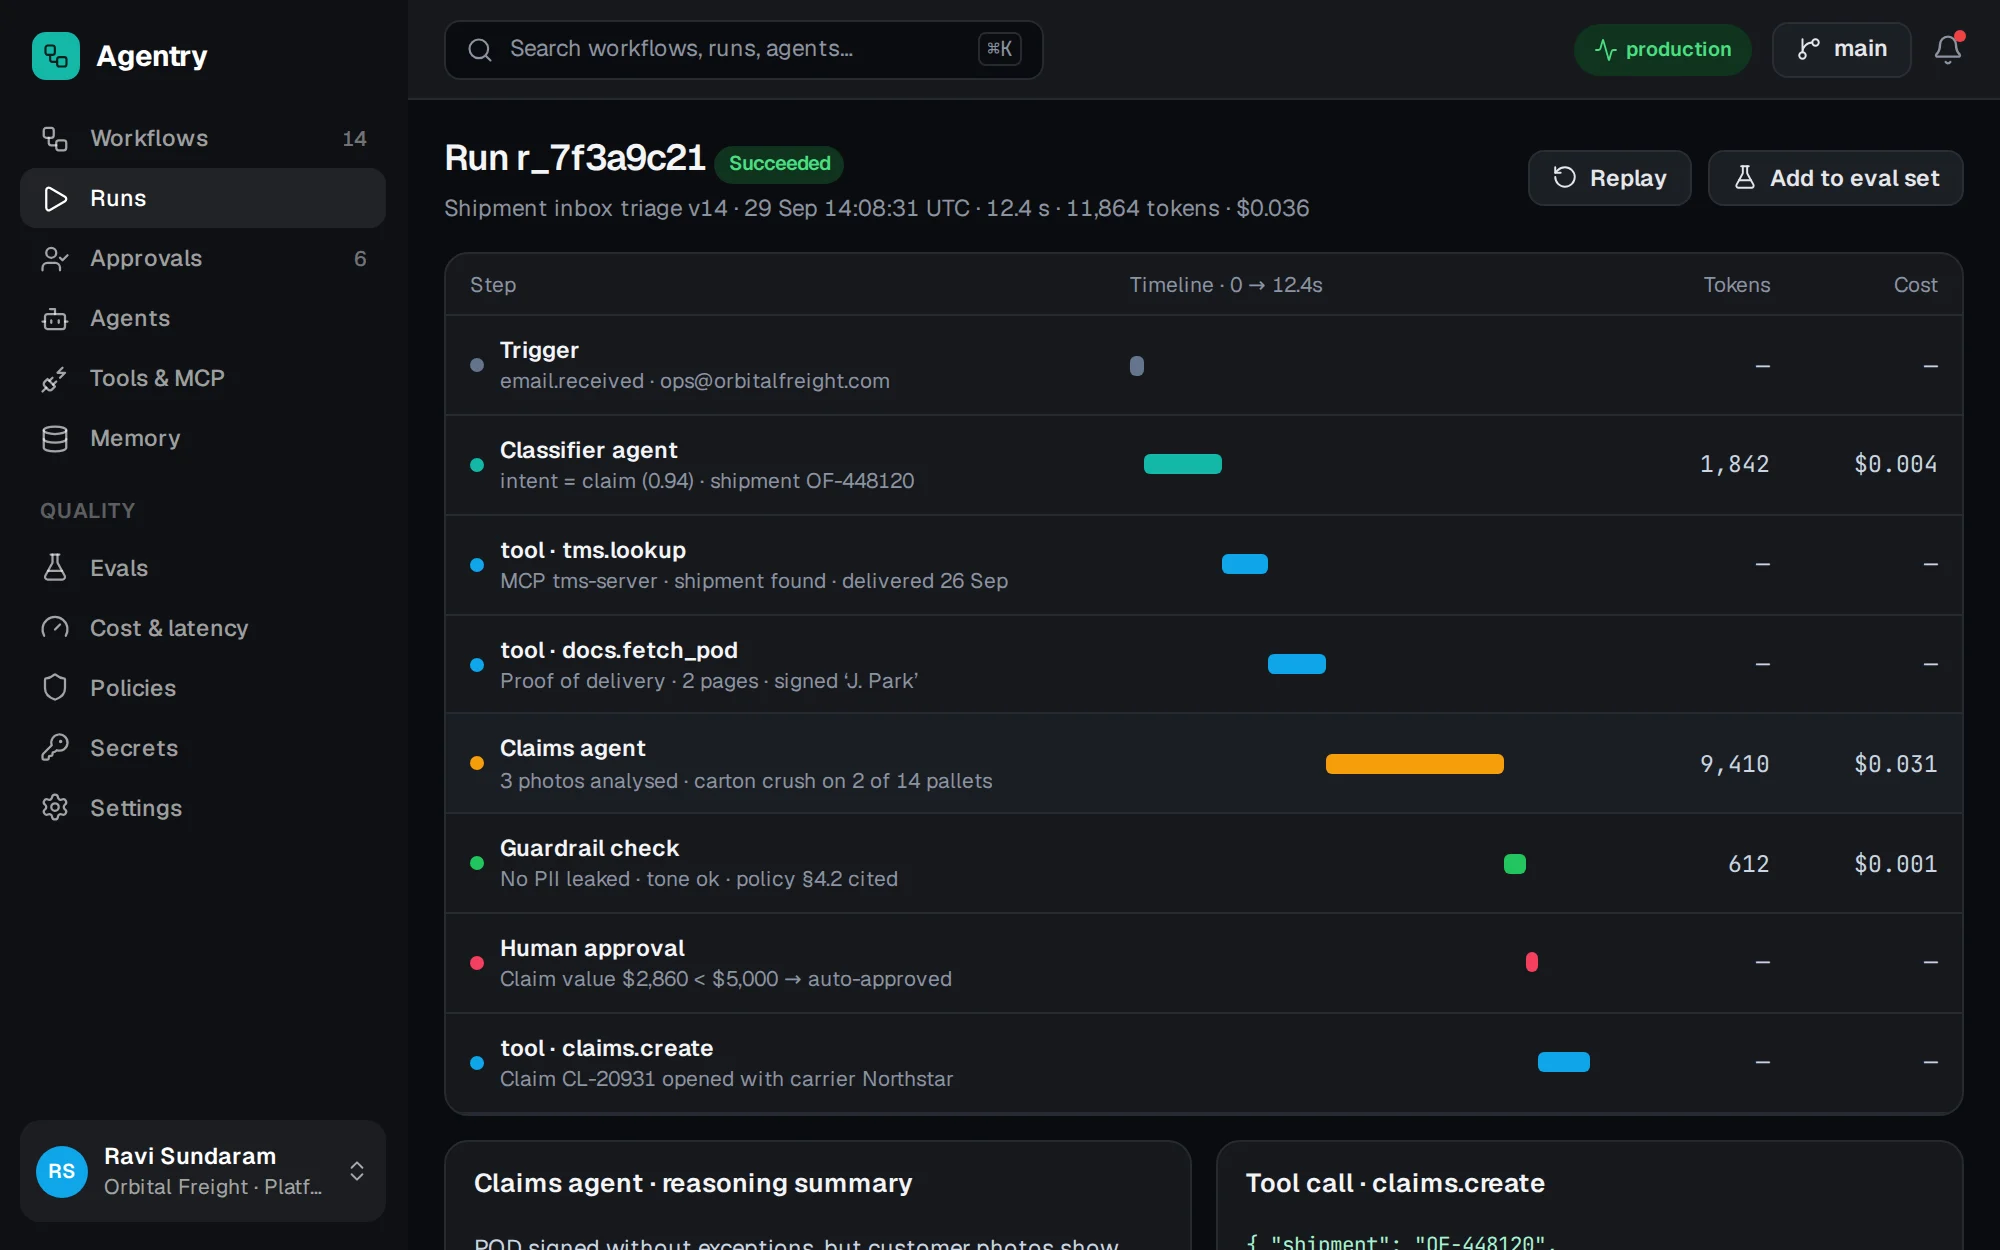Click the Replay button

click(1609, 178)
